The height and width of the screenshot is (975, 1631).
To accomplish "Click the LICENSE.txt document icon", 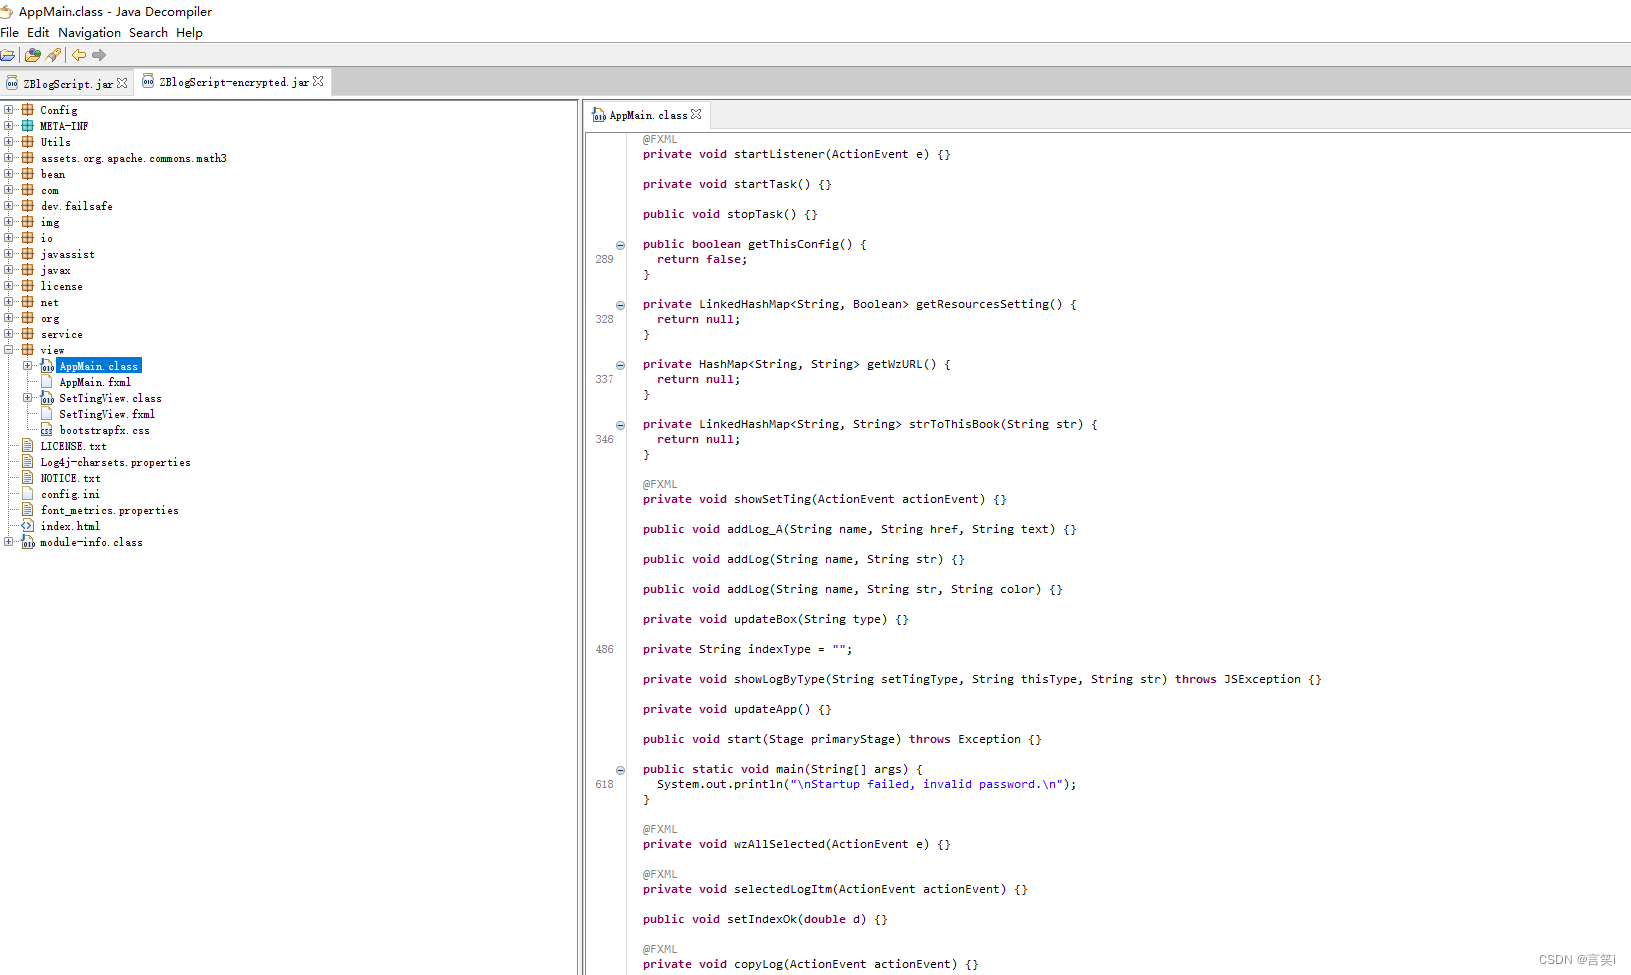I will coord(28,446).
